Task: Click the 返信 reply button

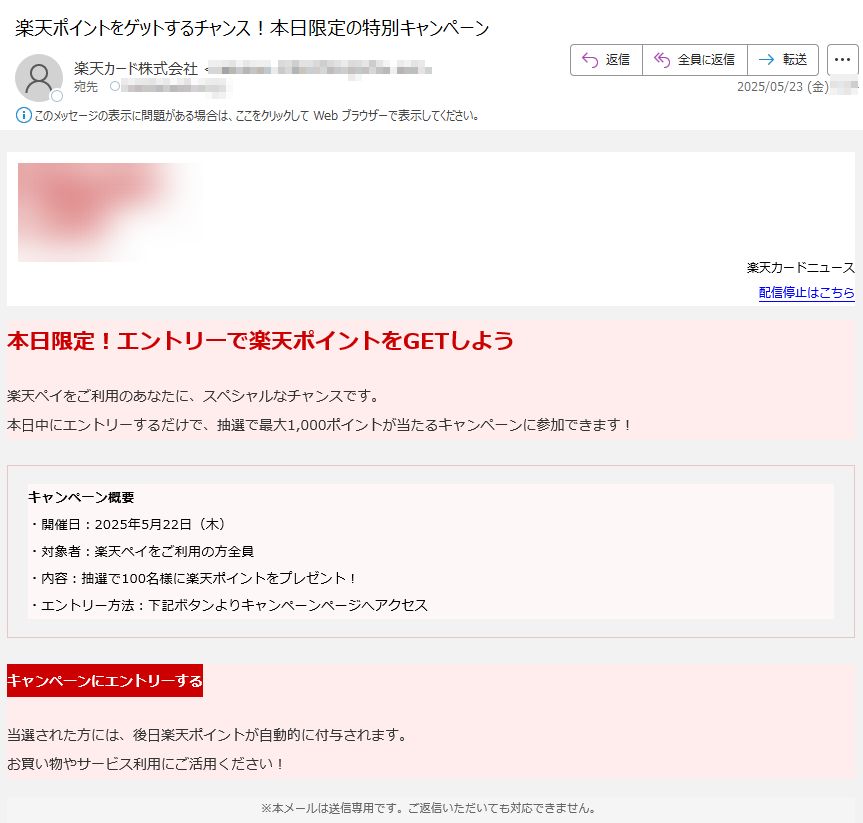Action: [x=606, y=59]
